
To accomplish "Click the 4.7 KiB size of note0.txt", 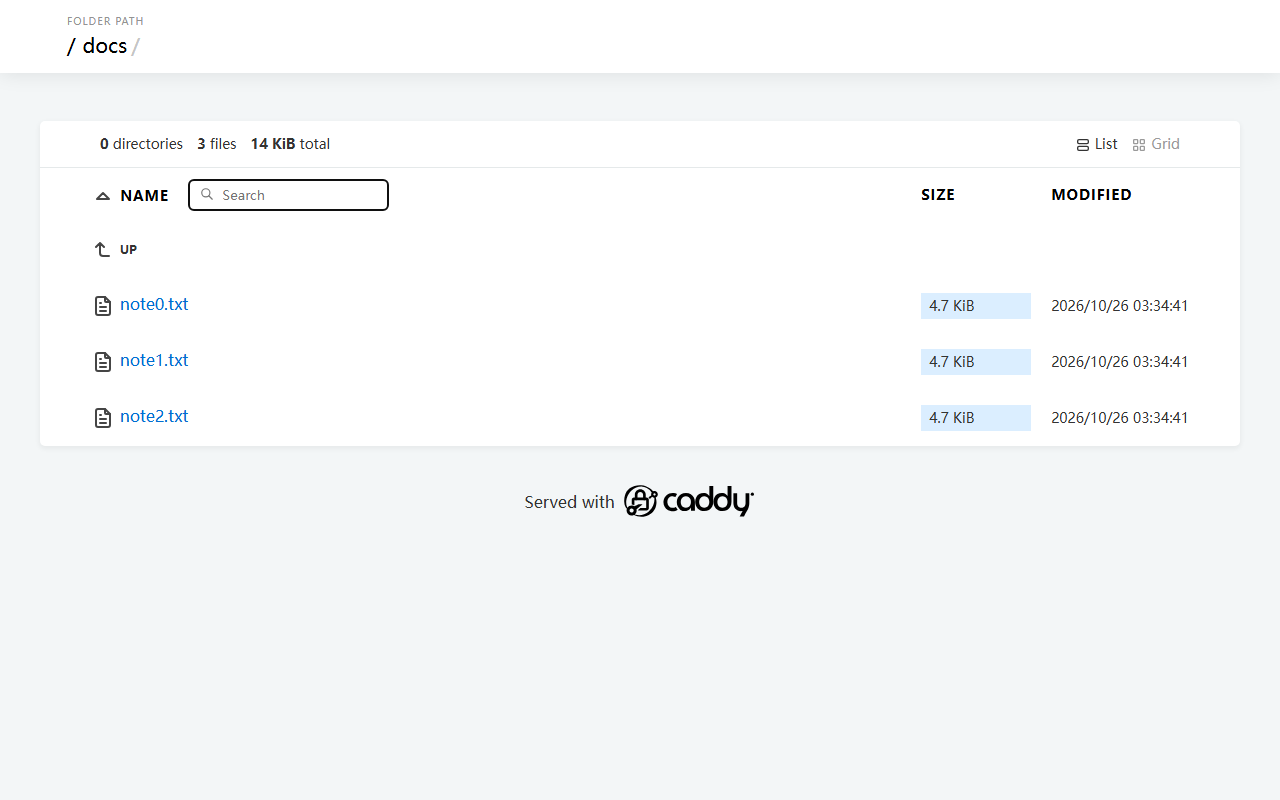I will click(976, 306).
